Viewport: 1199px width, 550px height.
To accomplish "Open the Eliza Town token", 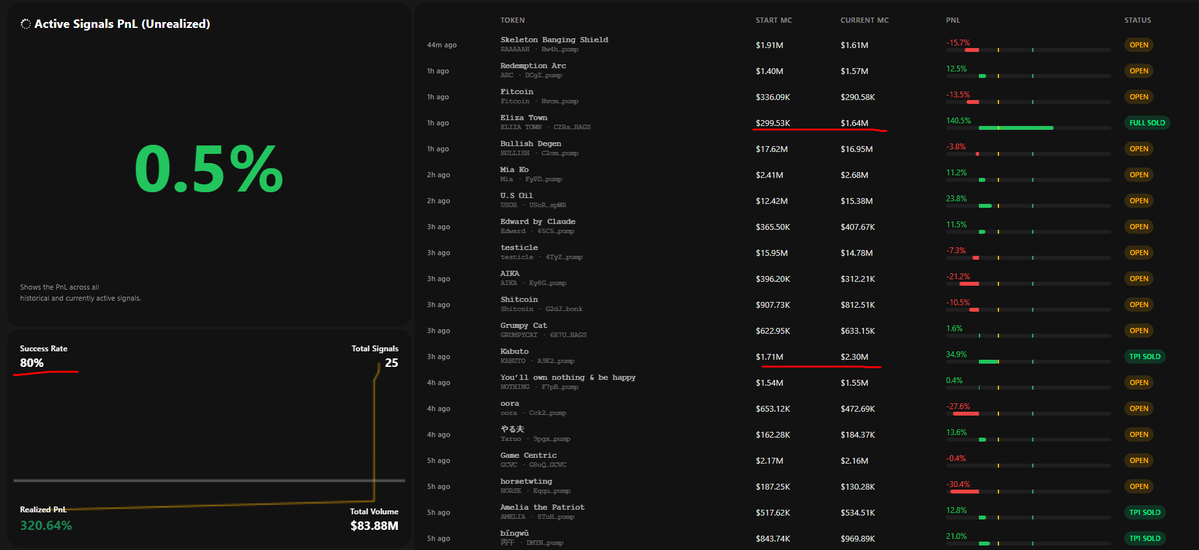I will click(x=524, y=118).
